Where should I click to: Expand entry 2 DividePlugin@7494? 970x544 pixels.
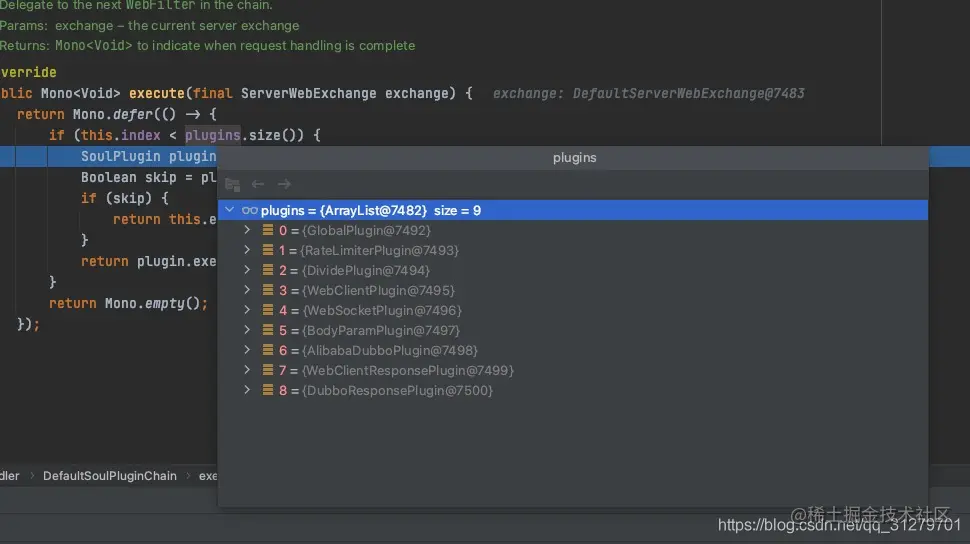click(x=247, y=270)
